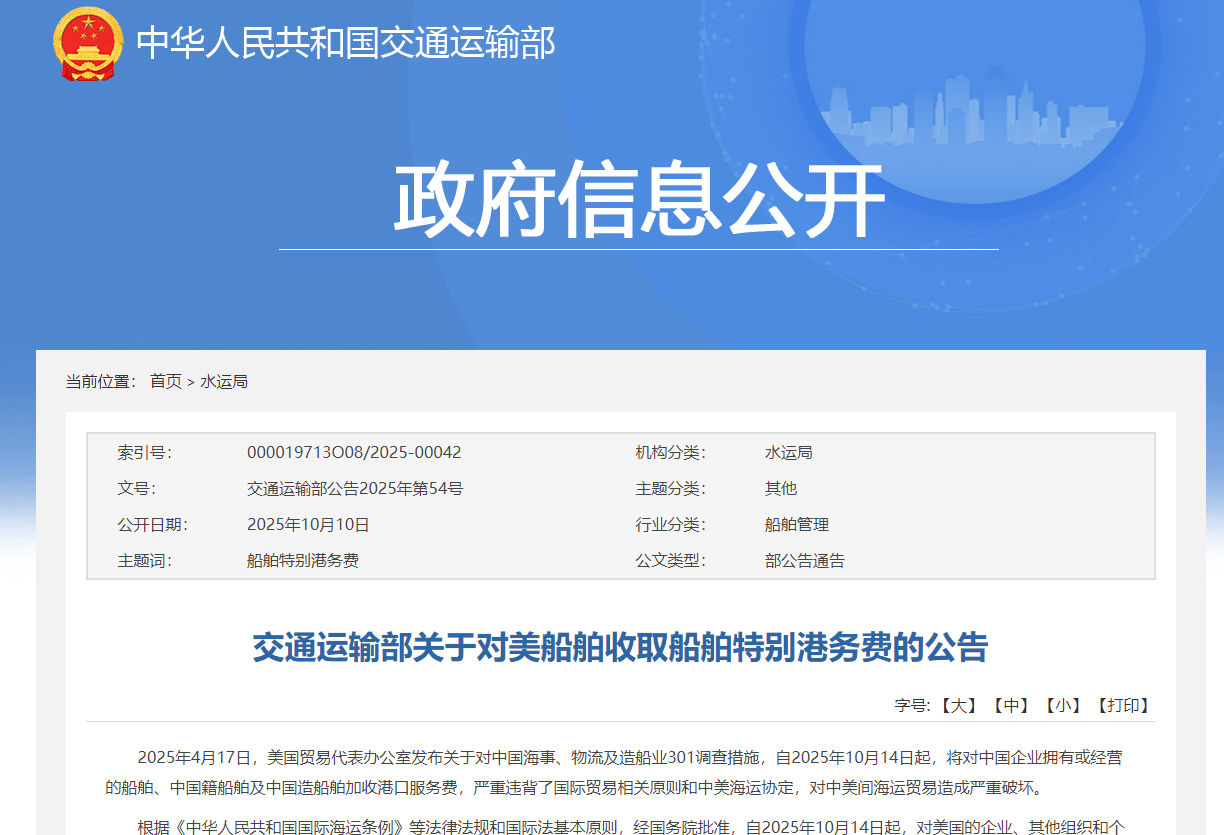Screen dimensions: 1224x835
Task: Click the 政府信息公开 banner heading
Action: (x=638, y=201)
